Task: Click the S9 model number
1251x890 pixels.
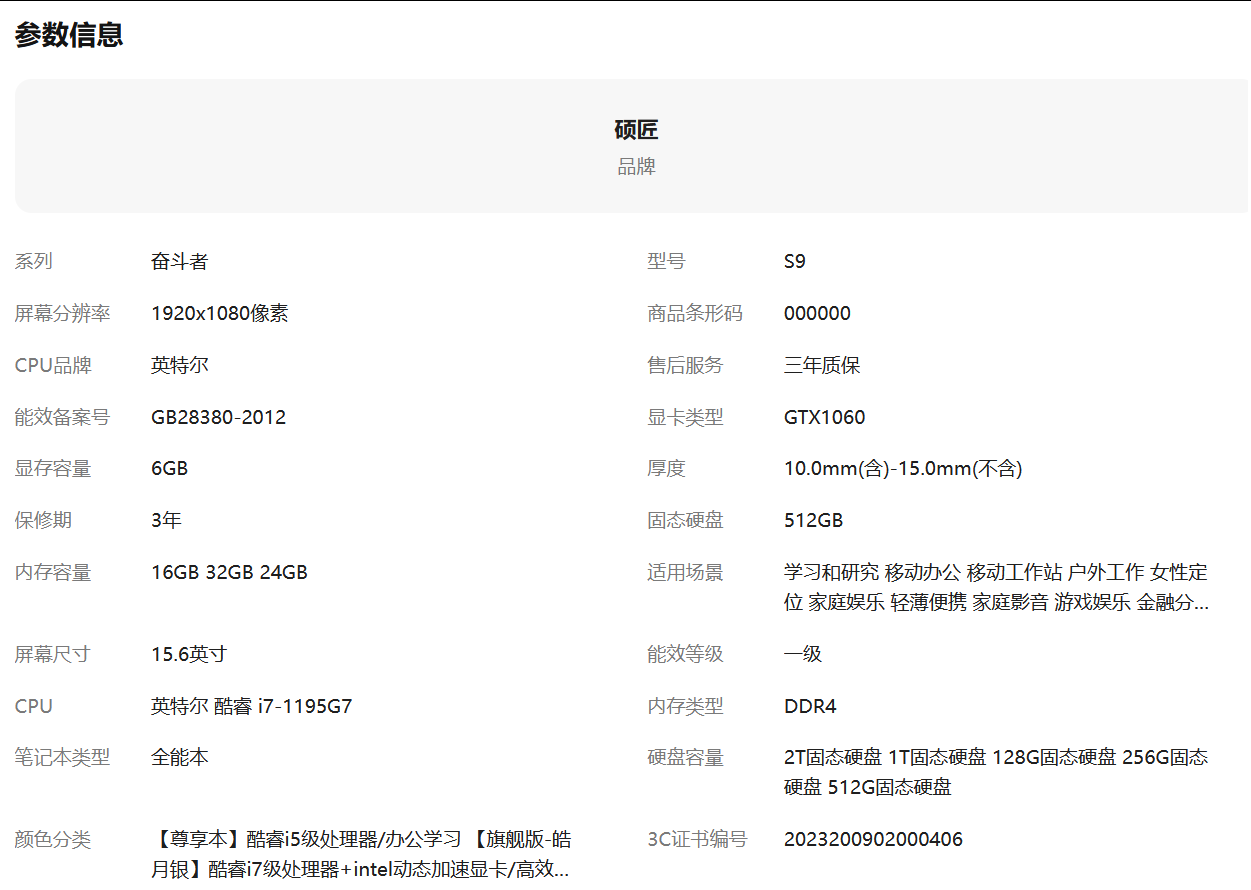Action: click(795, 261)
